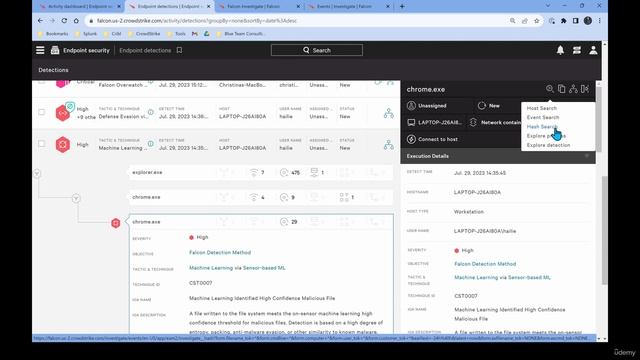Click the LAPTOP-J26AI8 host button in panel
The image size is (640, 360).
[435, 122]
